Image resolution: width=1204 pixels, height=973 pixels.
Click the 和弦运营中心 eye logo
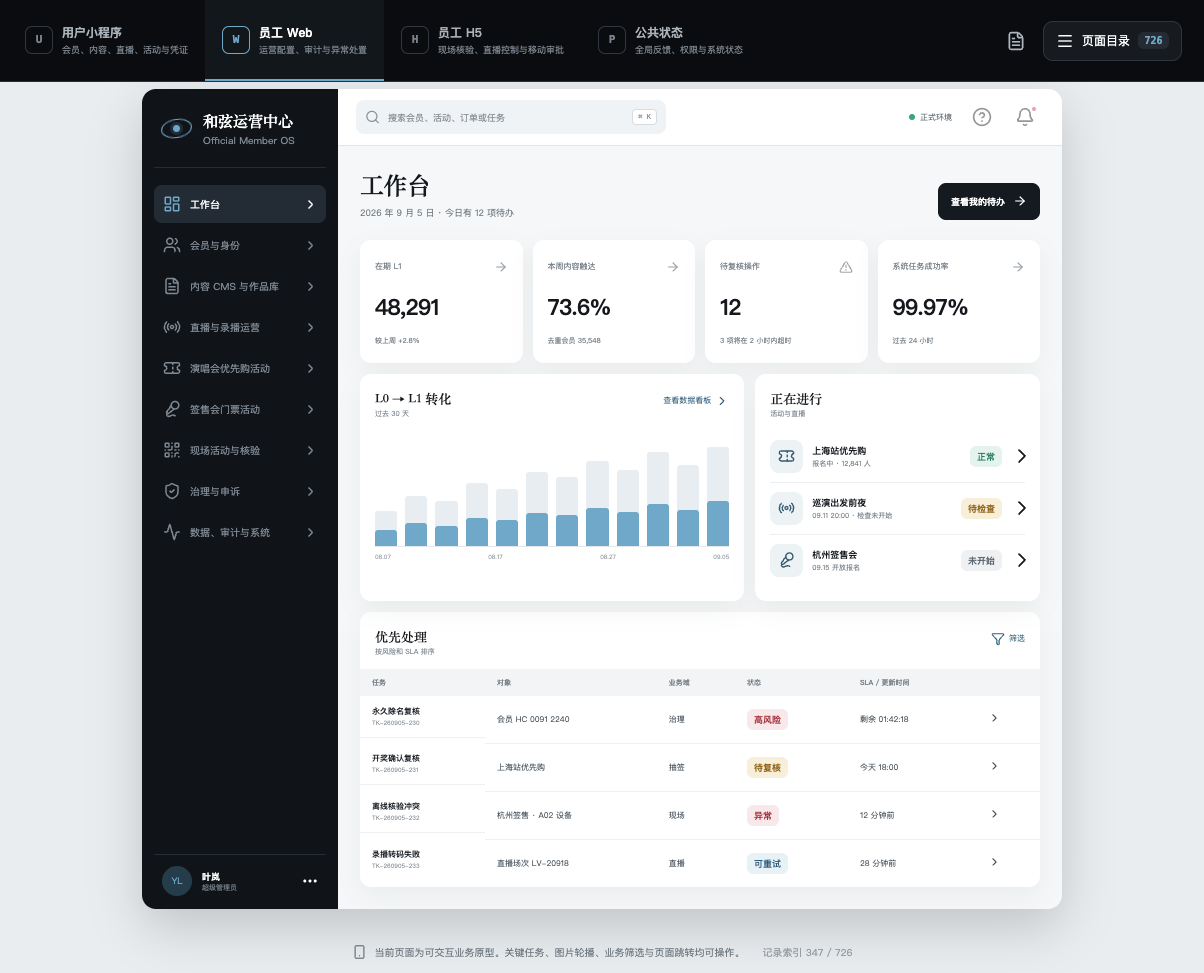click(176, 128)
